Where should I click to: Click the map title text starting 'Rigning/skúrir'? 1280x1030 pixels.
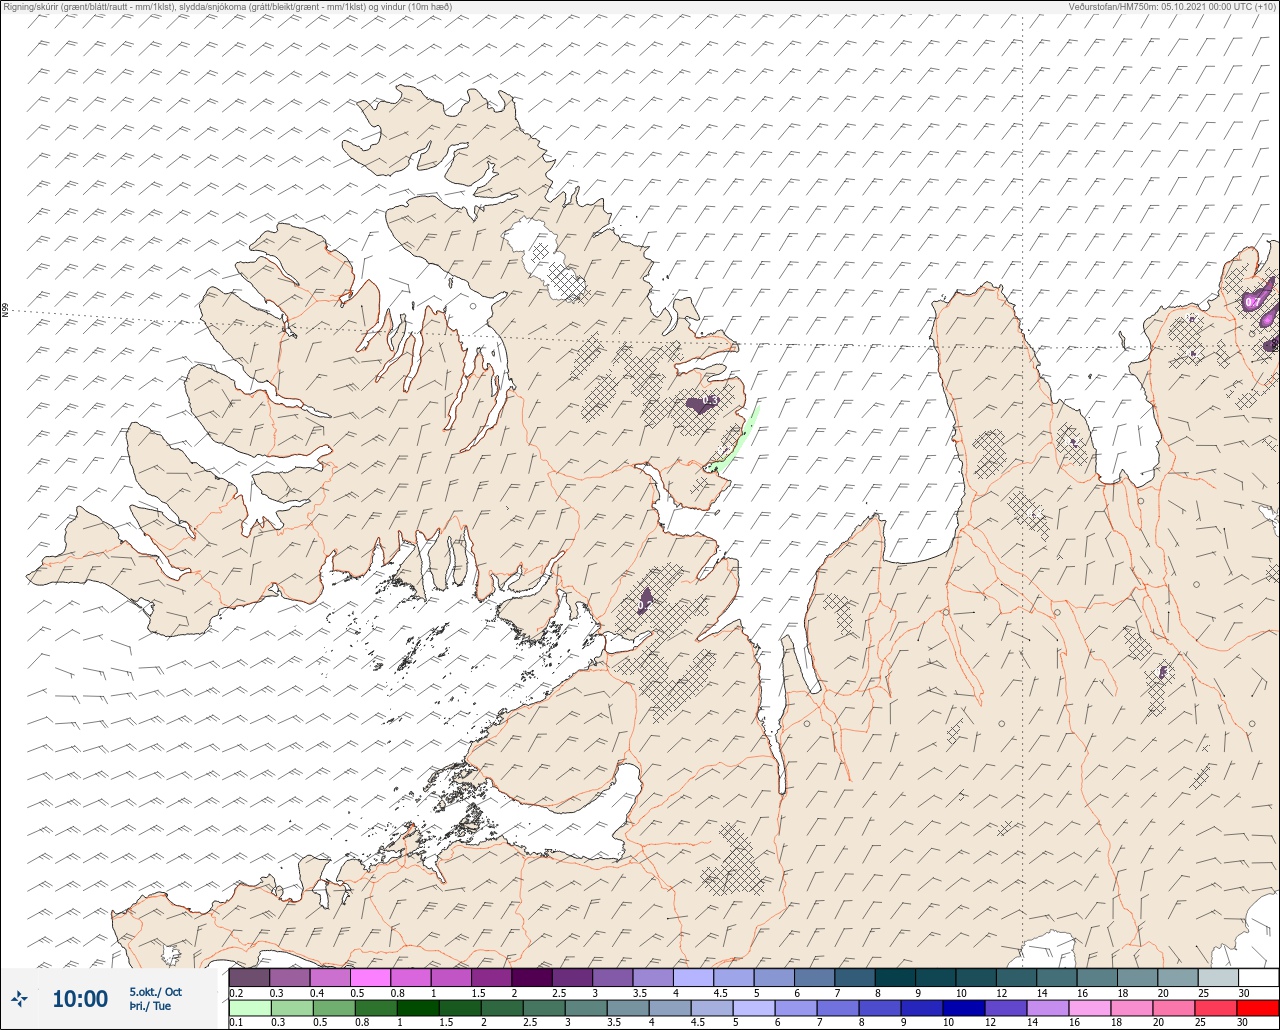point(226,6)
